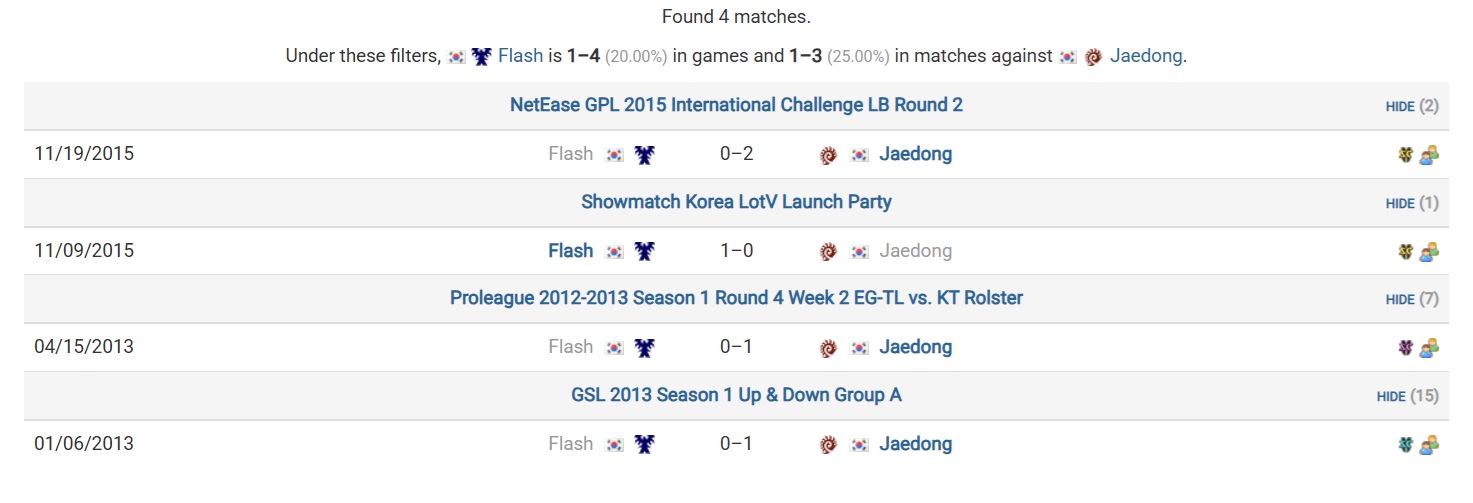Screen dimensions: 1473x503
Task: Open the Flash player link in the summary sentence
Action: pos(520,56)
